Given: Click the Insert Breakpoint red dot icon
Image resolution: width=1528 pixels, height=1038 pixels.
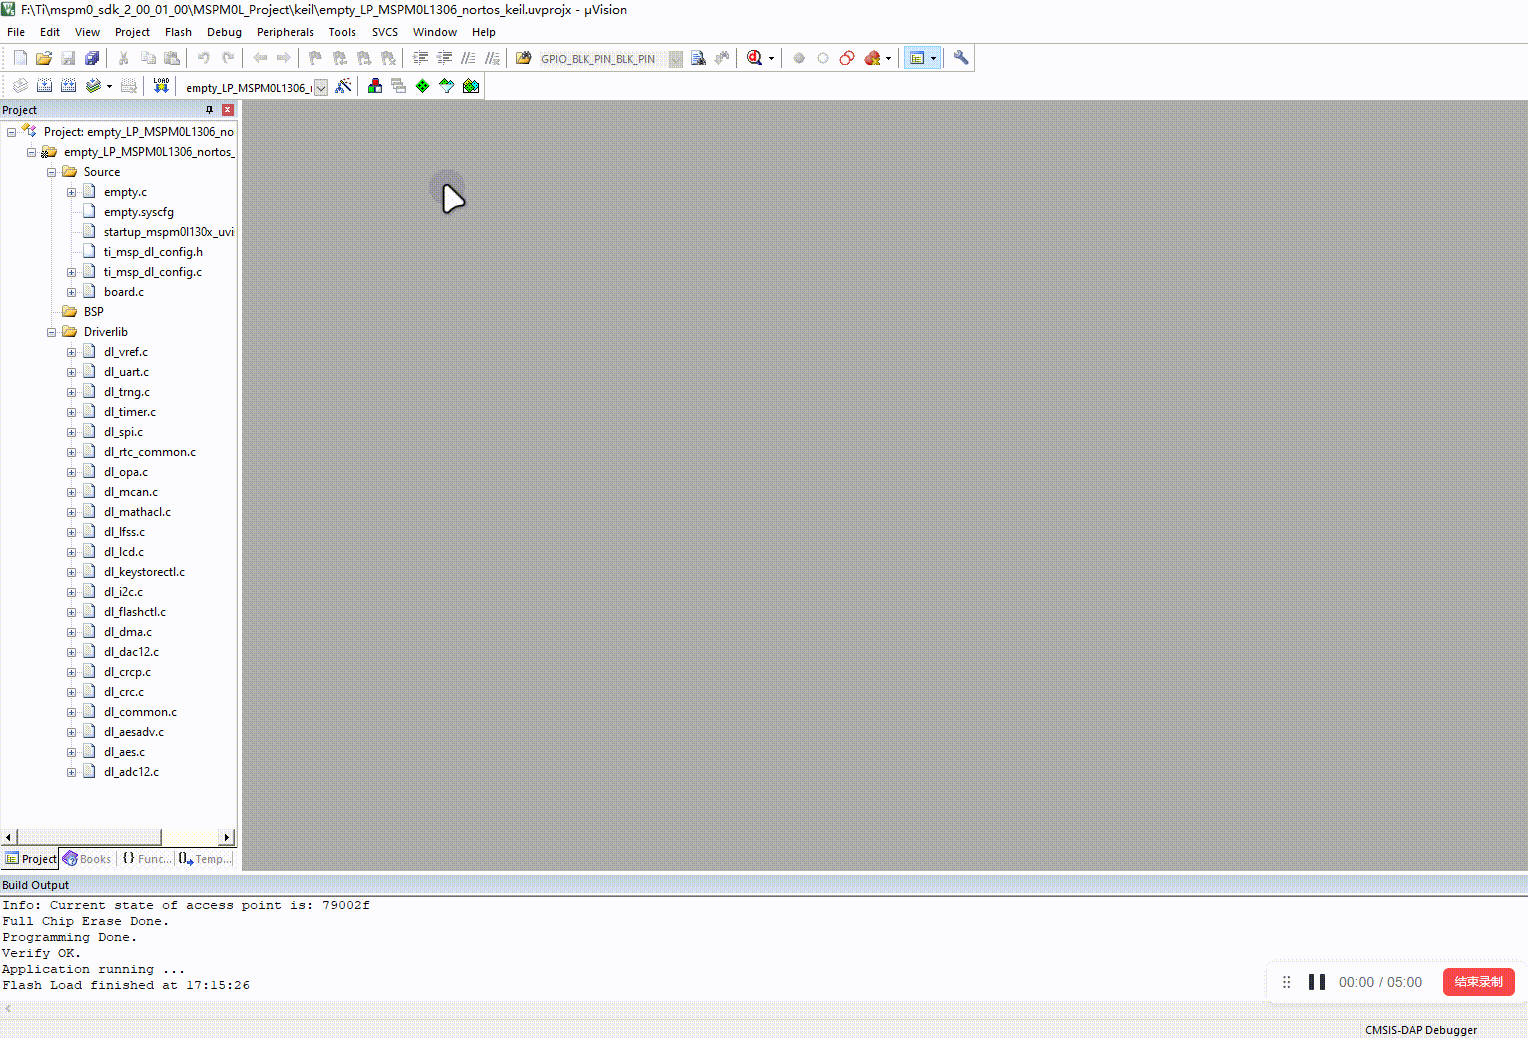Looking at the screenshot, I should point(799,58).
